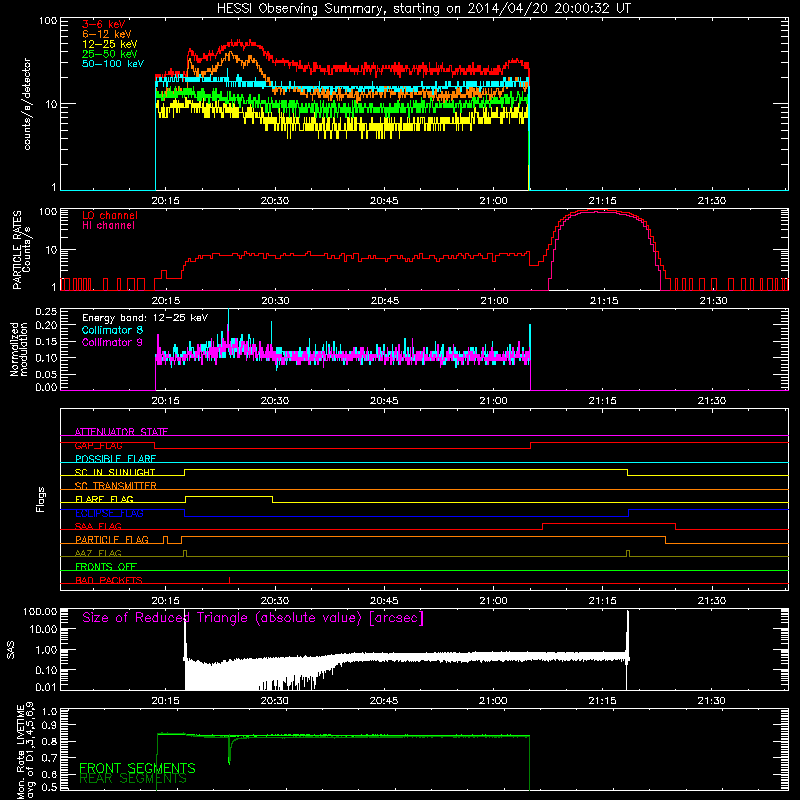Select the Collimator 8 legend entry
The image size is (800, 800).
112,330
